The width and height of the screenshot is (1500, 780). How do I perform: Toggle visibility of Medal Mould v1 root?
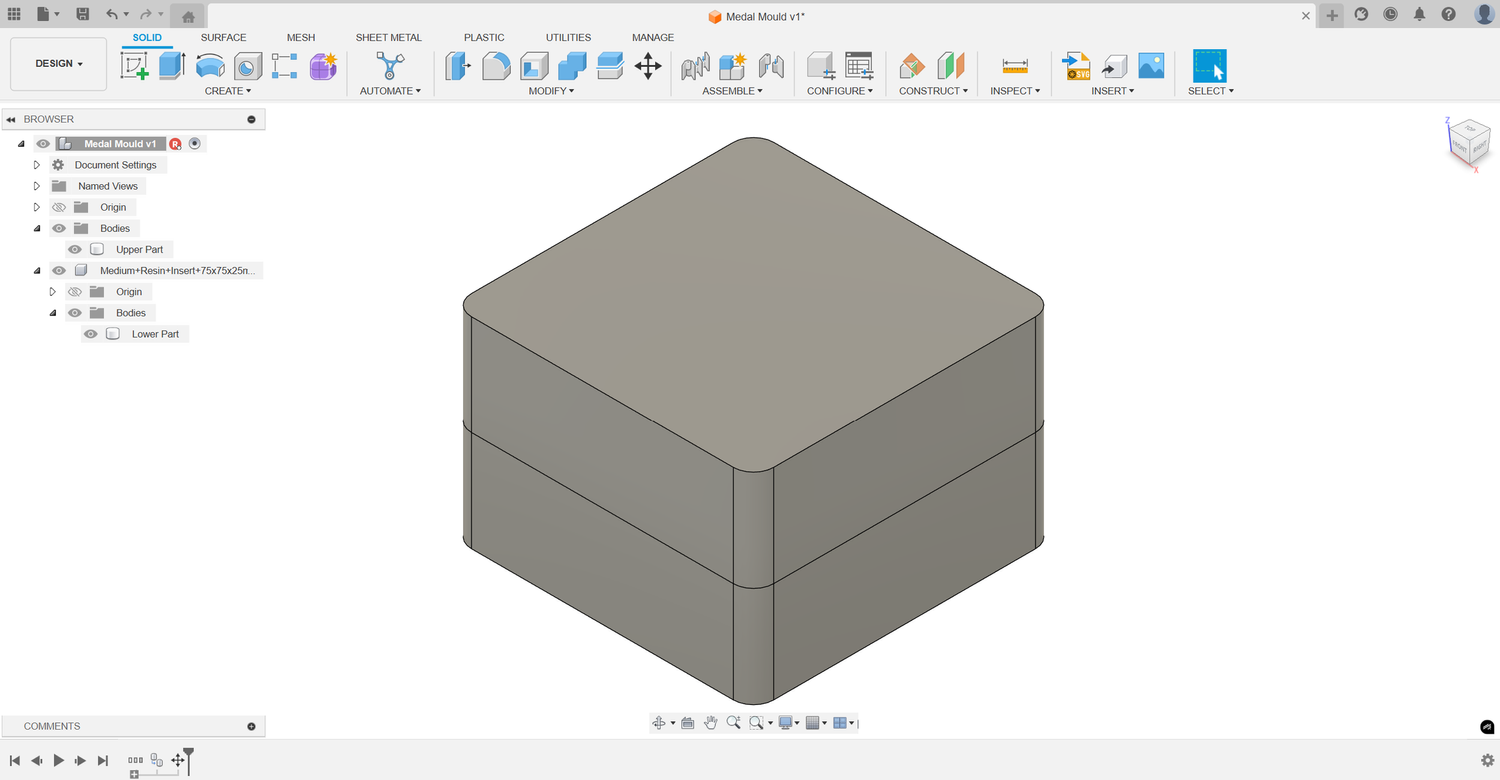point(43,144)
